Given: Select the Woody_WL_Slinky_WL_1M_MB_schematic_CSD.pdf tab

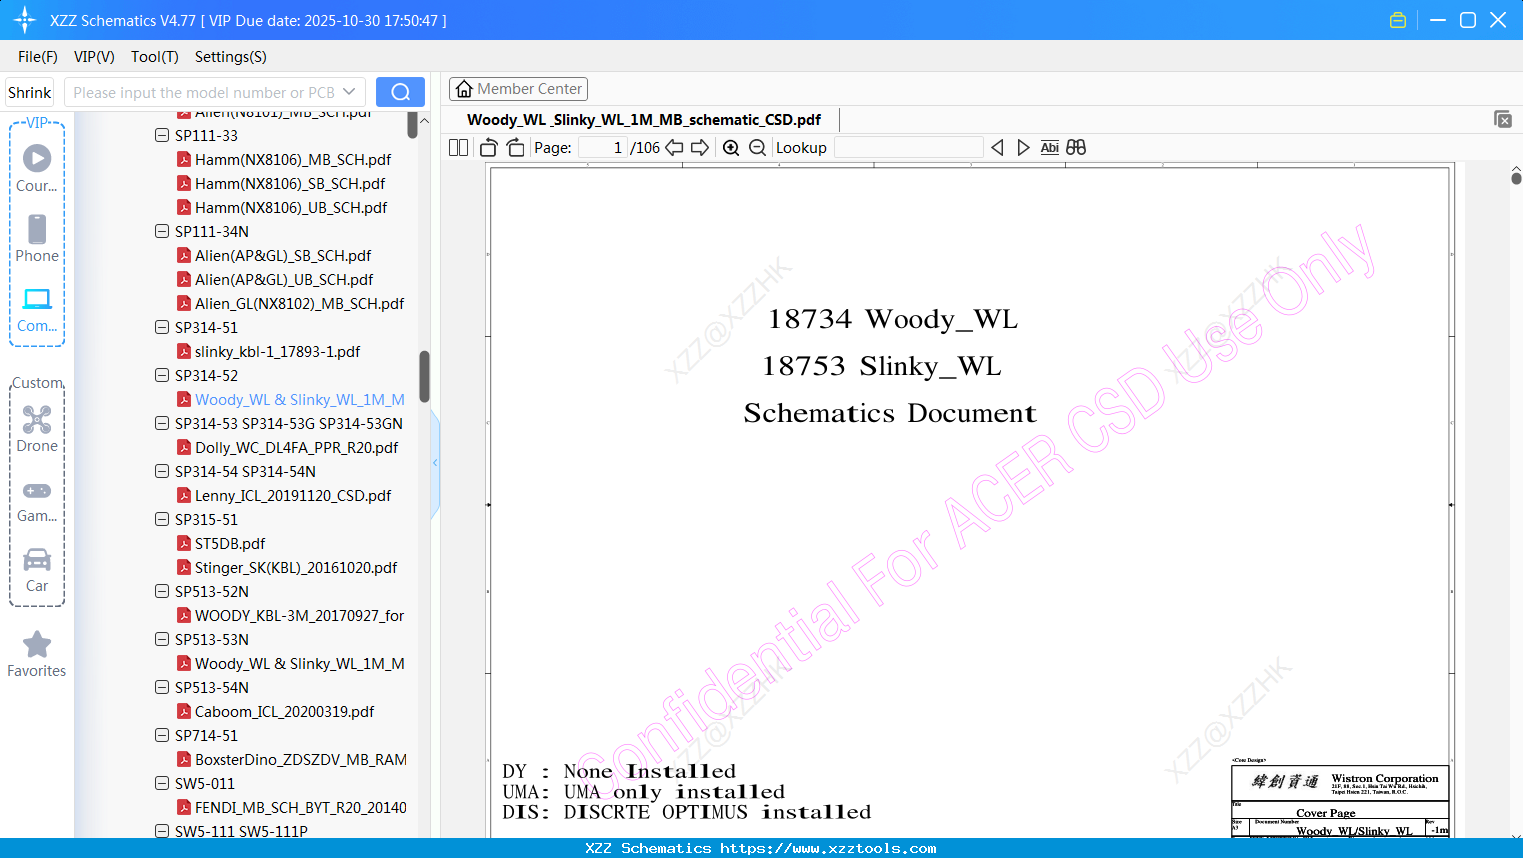Looking at the screenshot, I should (x=644, y=120).
